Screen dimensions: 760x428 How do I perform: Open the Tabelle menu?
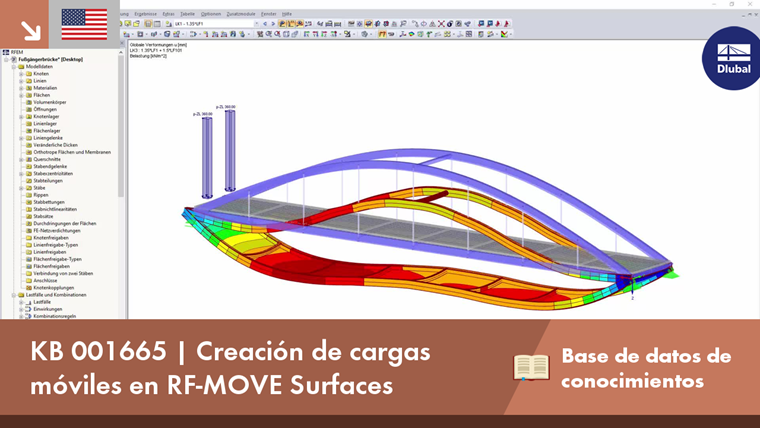click(x=187, y=14)
